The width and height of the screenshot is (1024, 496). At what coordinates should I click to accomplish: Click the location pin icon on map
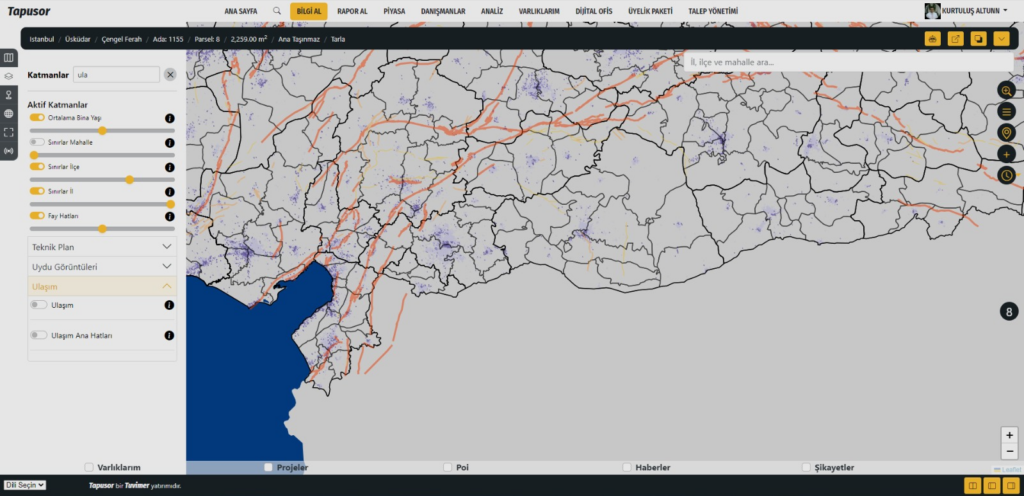pyautogui.click(x=1006, y=133)
